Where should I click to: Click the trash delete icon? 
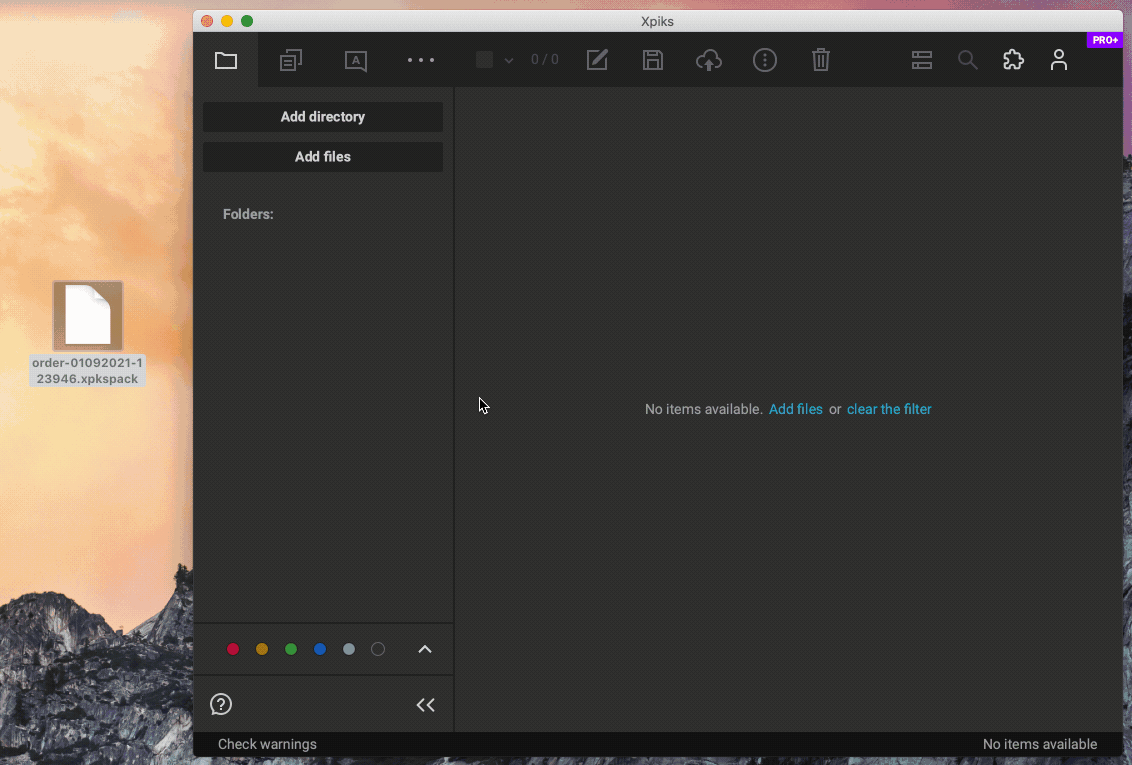(x=821, y=60)
